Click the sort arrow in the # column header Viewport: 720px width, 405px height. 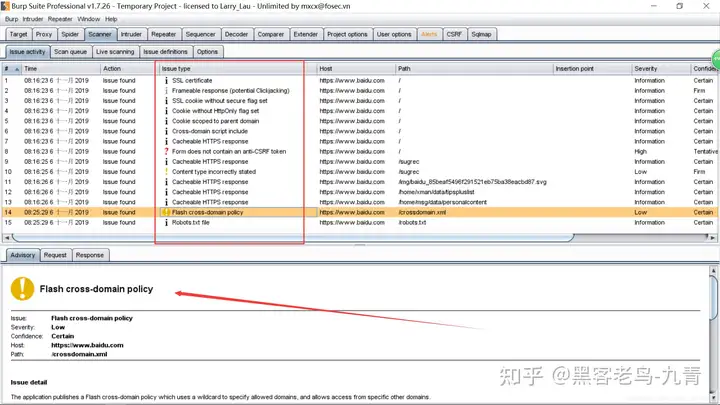(17, 69)
